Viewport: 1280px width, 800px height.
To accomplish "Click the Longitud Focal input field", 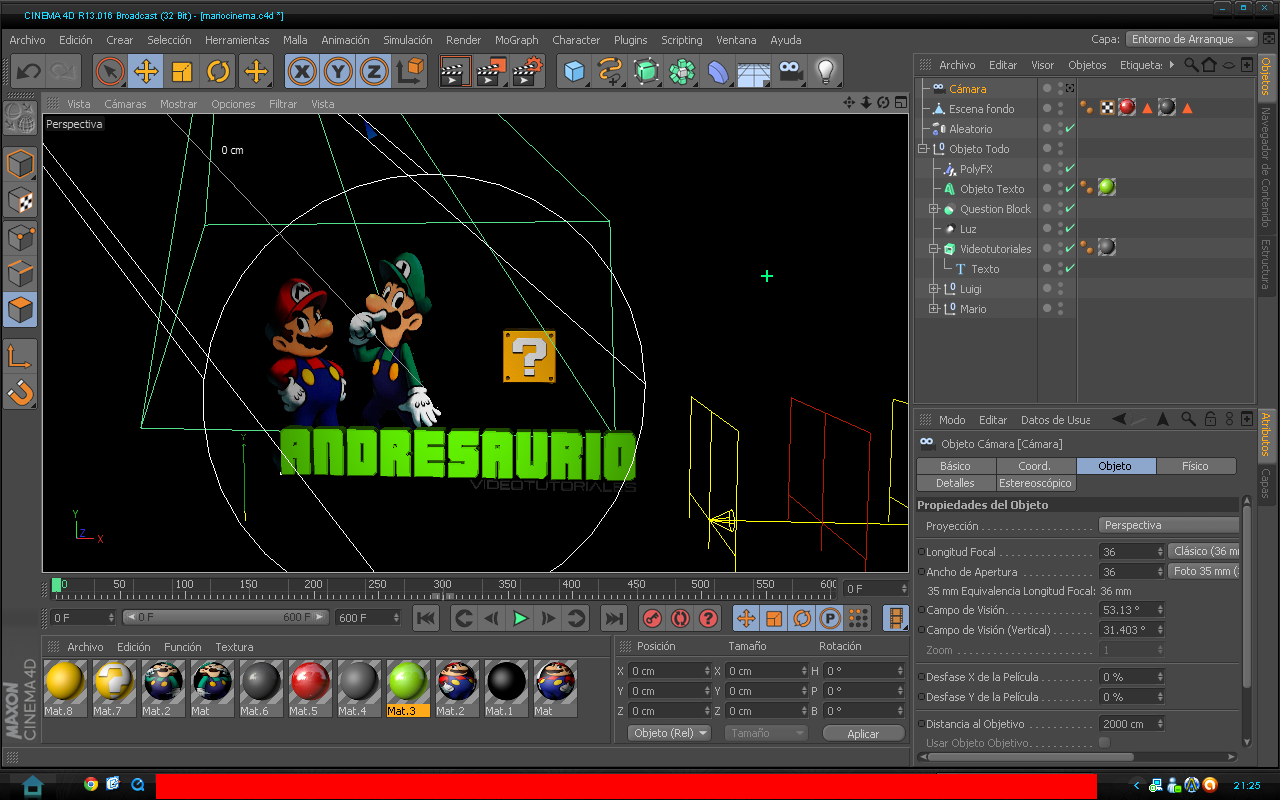I will coord(1131,551).
